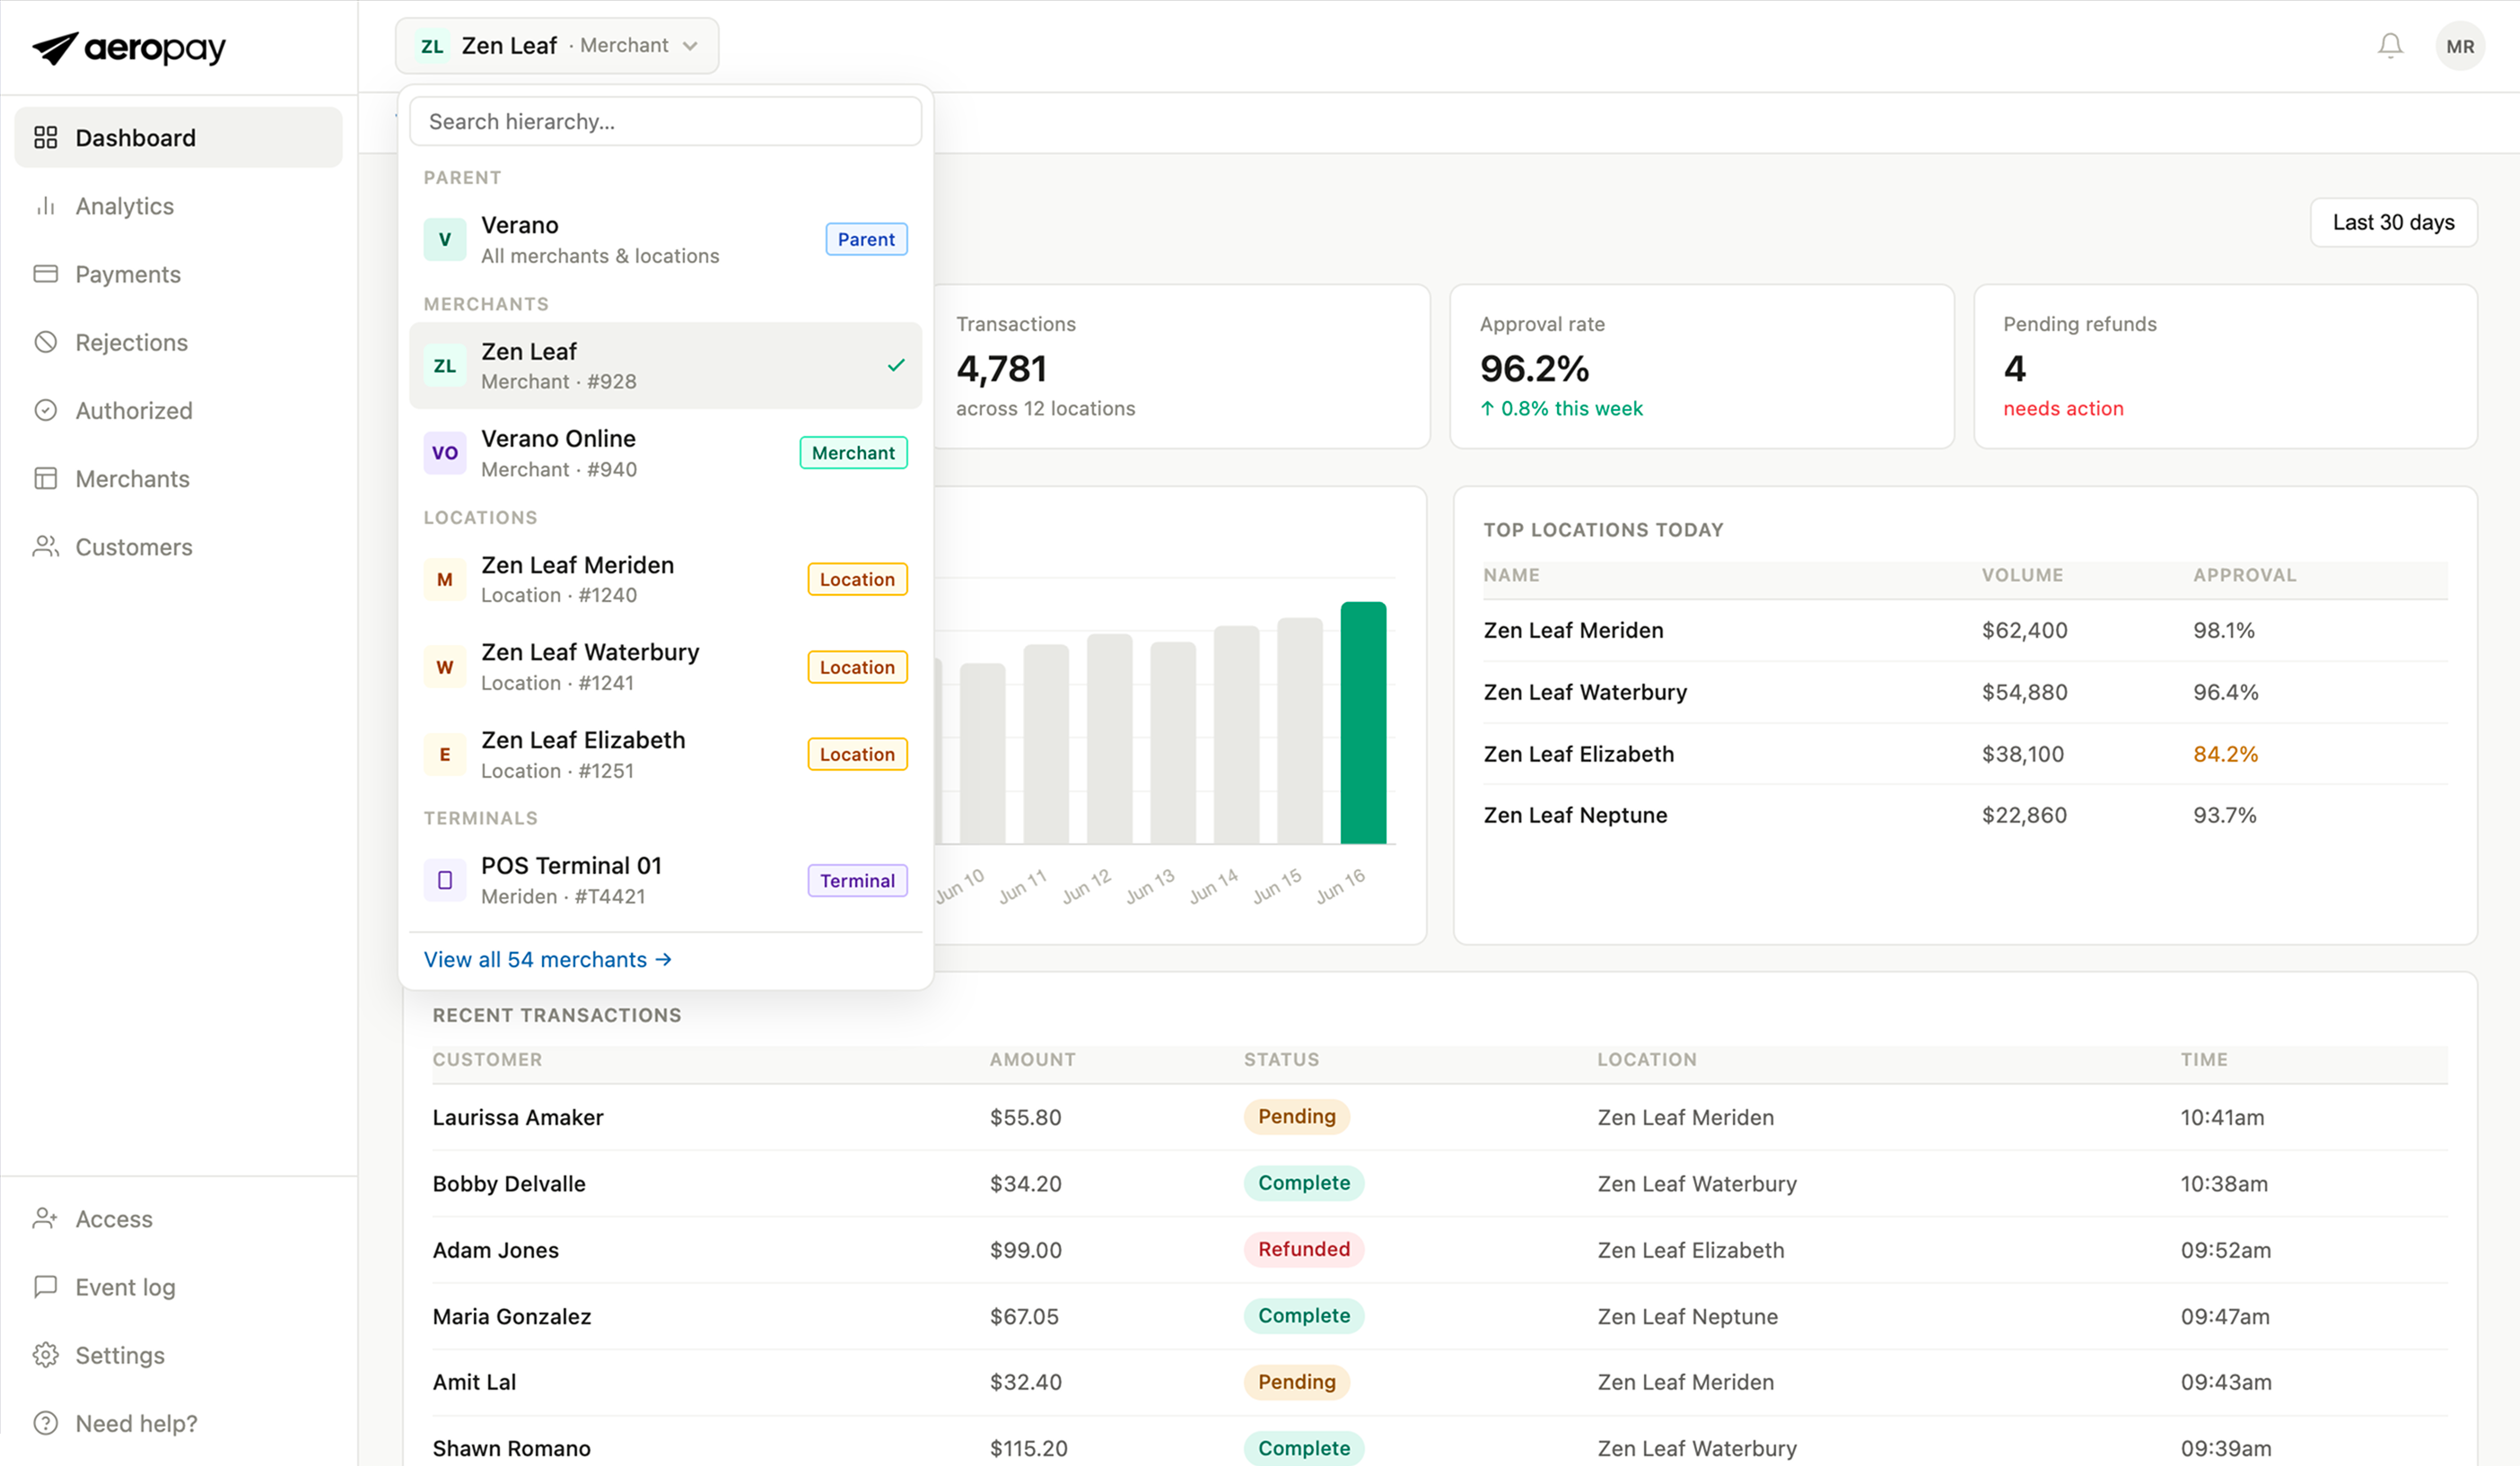Viewport: 2520px width, 1466px height.
Task: Click the VO avatar for Verano Online
Action: [445, 453]
